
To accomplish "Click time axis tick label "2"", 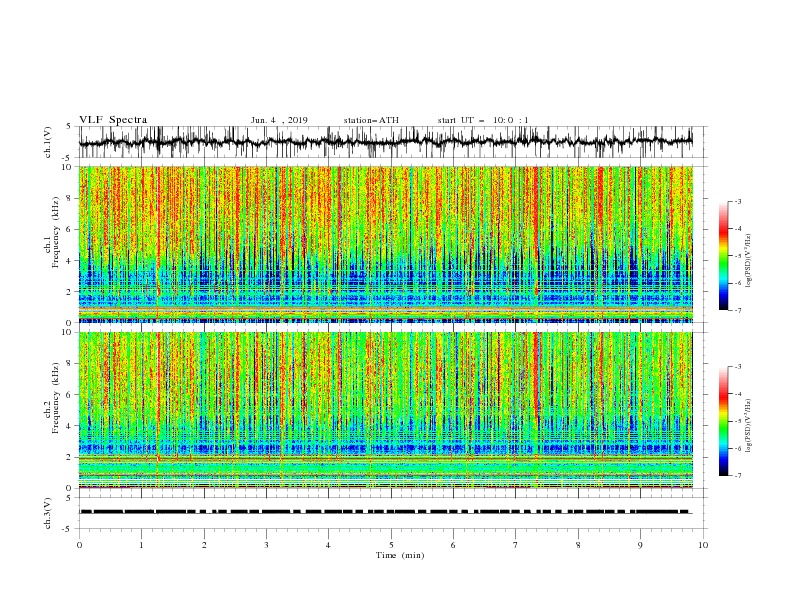I will tap(204, 545).
